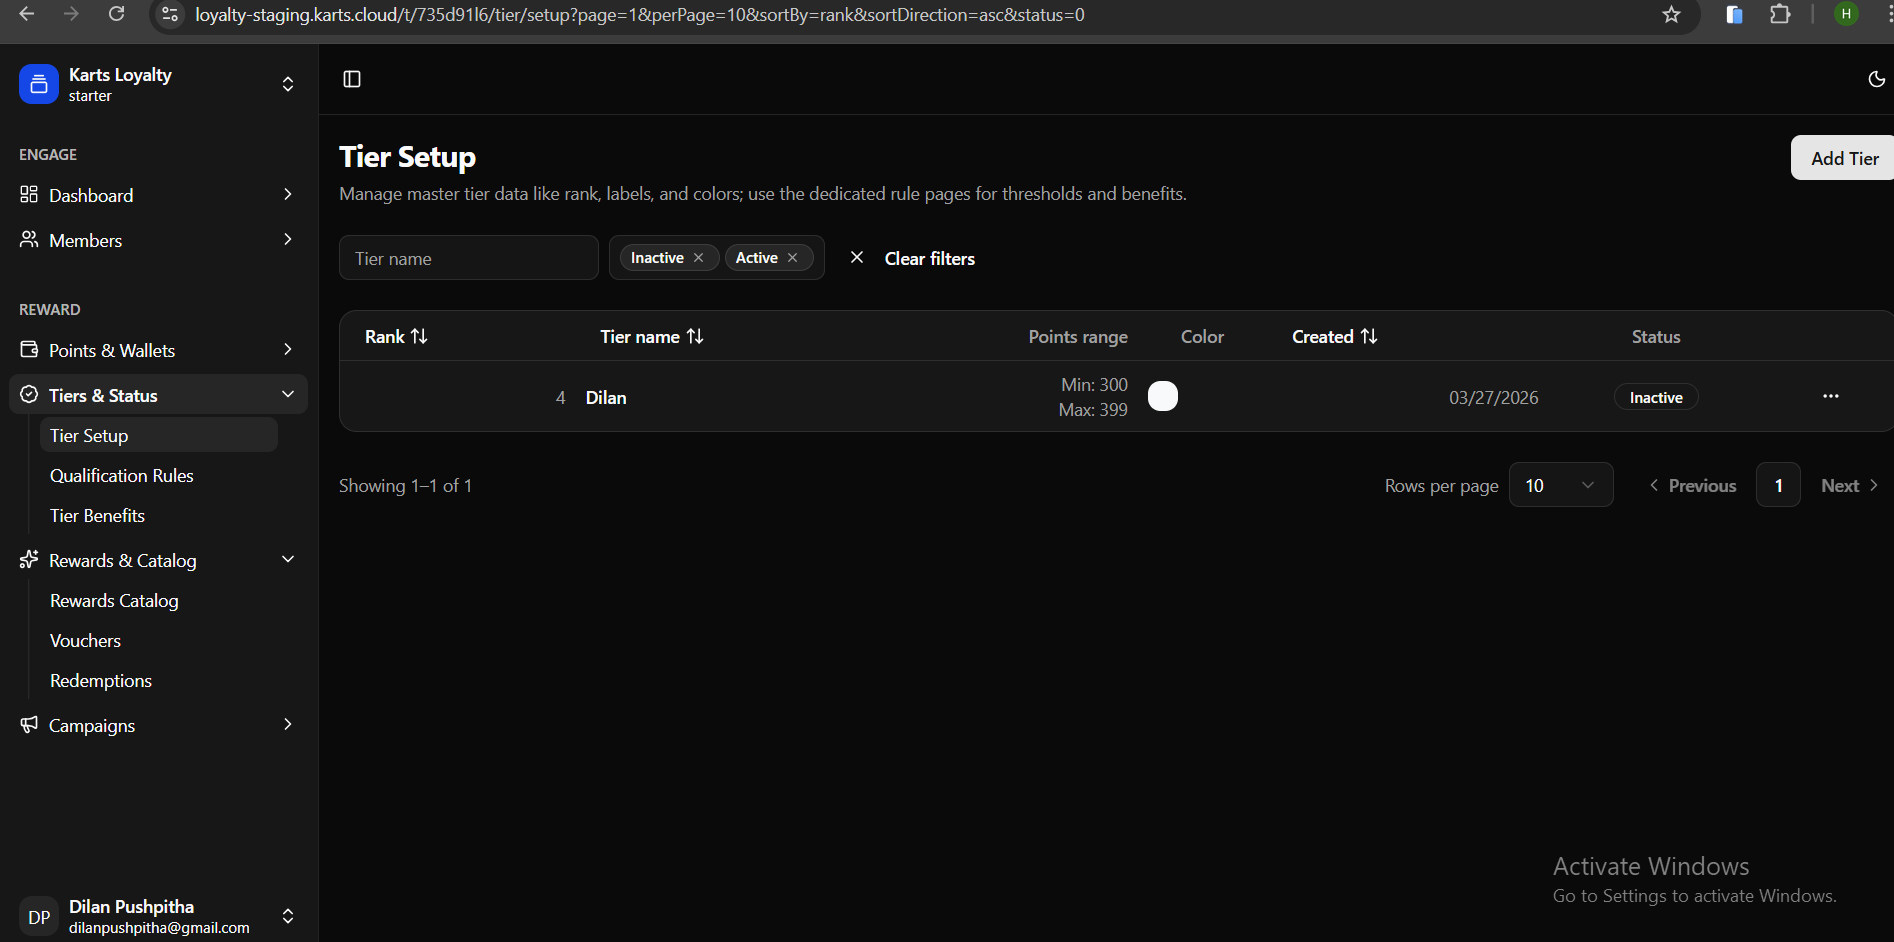The height and width of the screenshot is (942, 1894).
Task: Switch theme with the moon icon
Action: pos(1876,79)
